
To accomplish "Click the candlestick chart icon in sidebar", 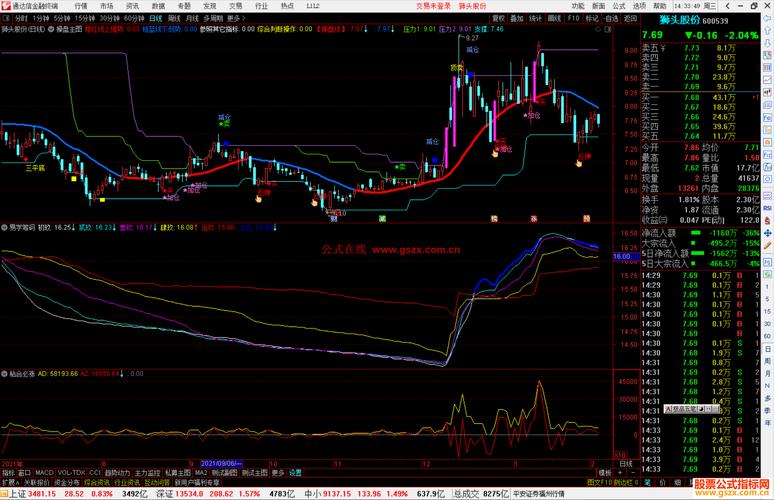I will click(768, 92).
